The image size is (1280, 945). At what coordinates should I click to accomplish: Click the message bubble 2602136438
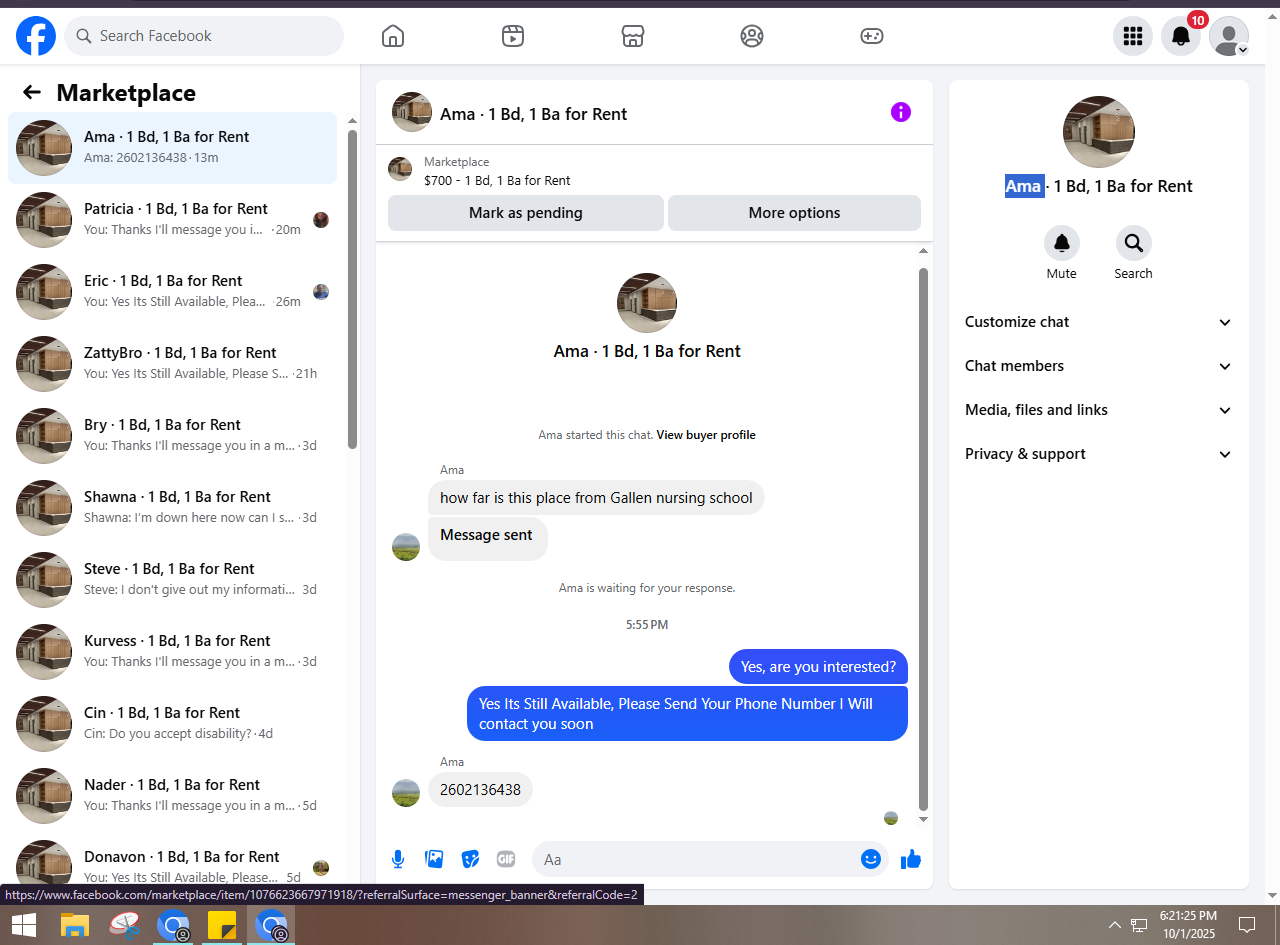(480, 790)
